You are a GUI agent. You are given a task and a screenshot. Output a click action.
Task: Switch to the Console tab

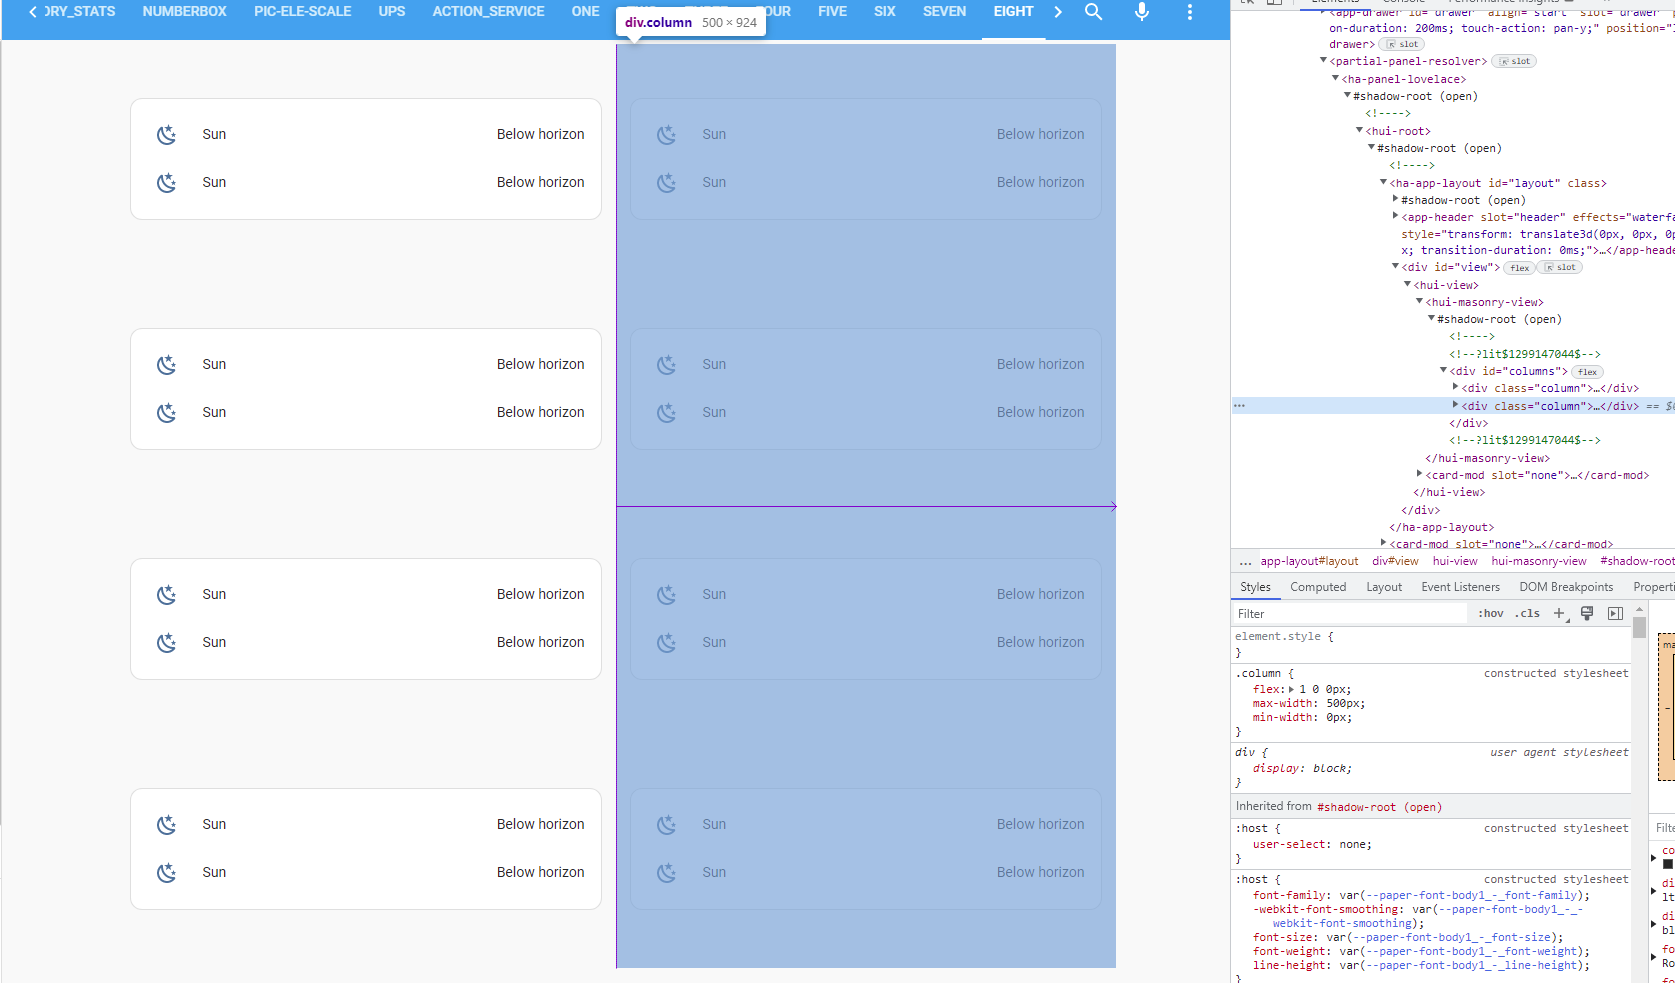coord(1404,5)
